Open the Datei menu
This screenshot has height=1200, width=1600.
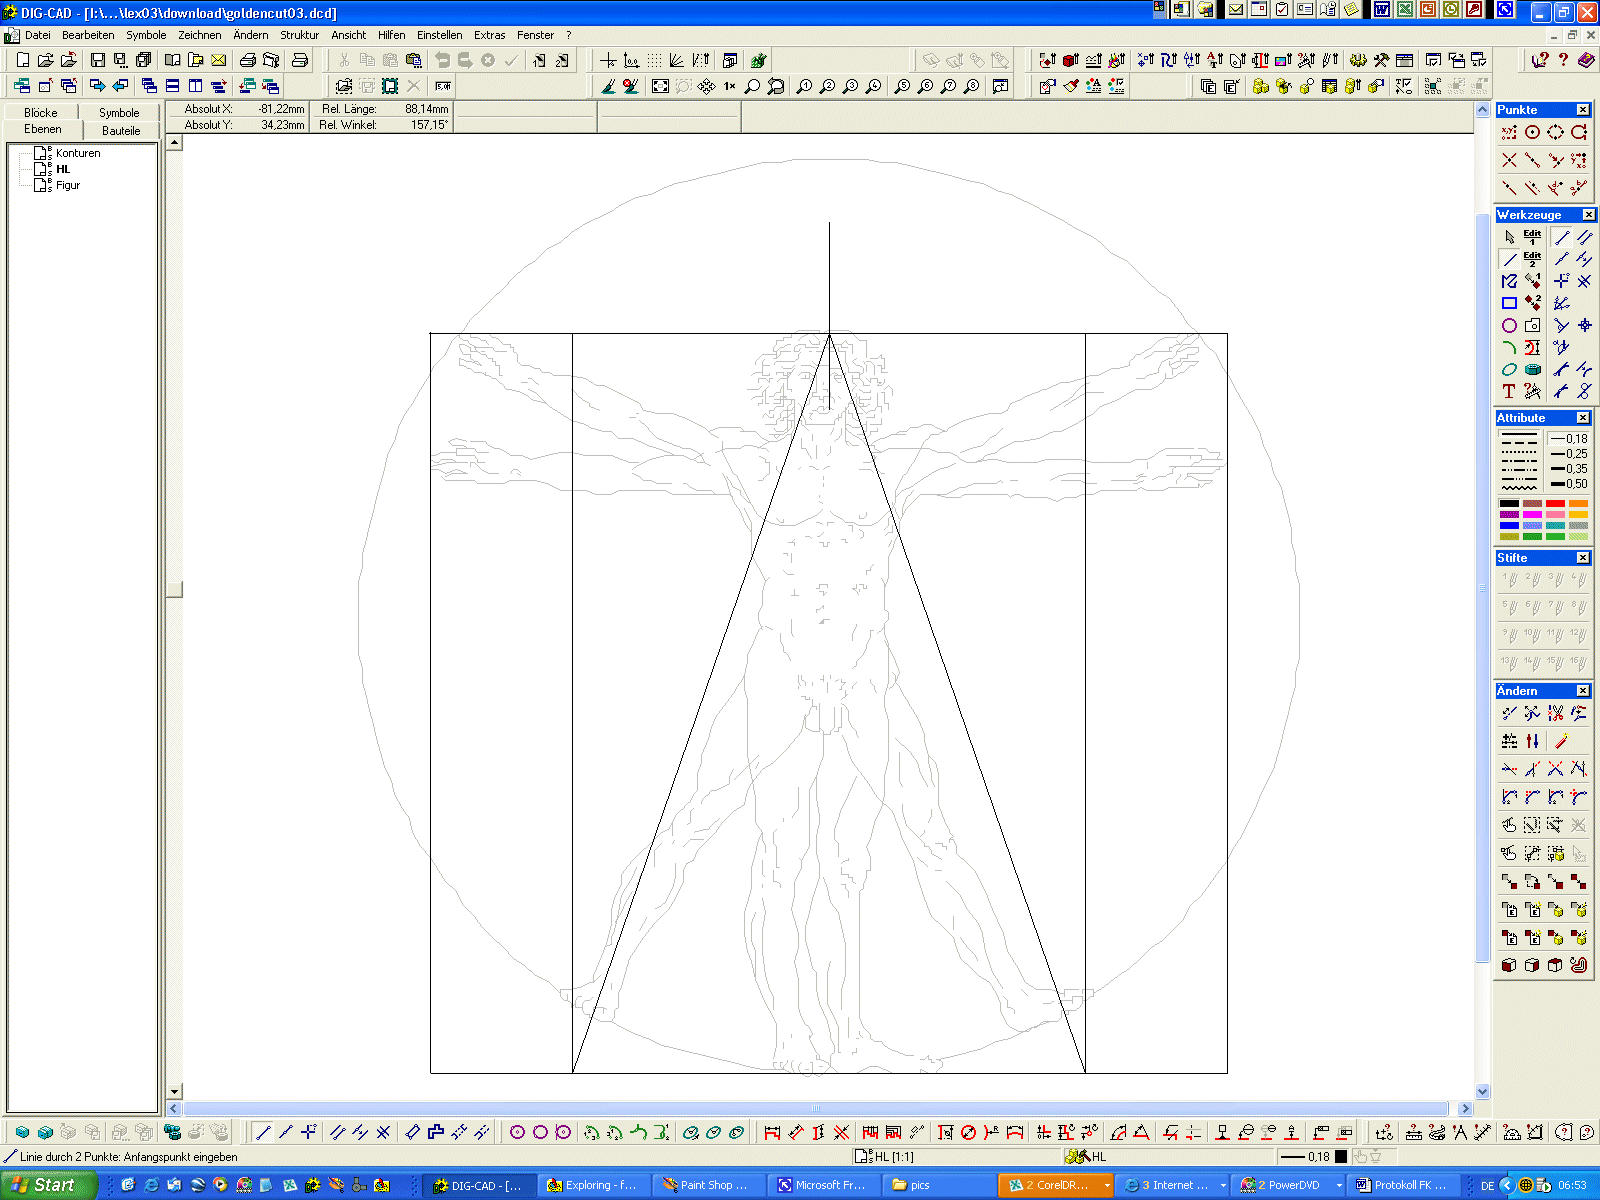coord(38,35)
